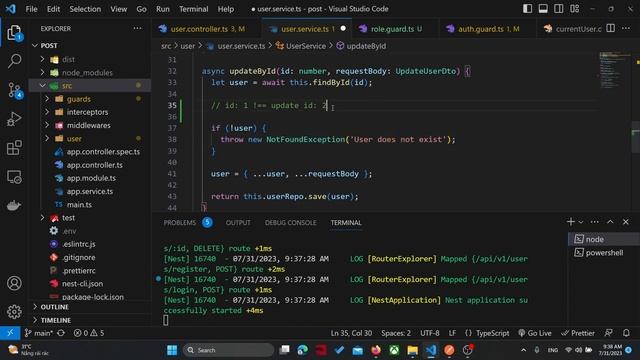
Task: Split the editor right icon
Action: (x=611, y=29)
